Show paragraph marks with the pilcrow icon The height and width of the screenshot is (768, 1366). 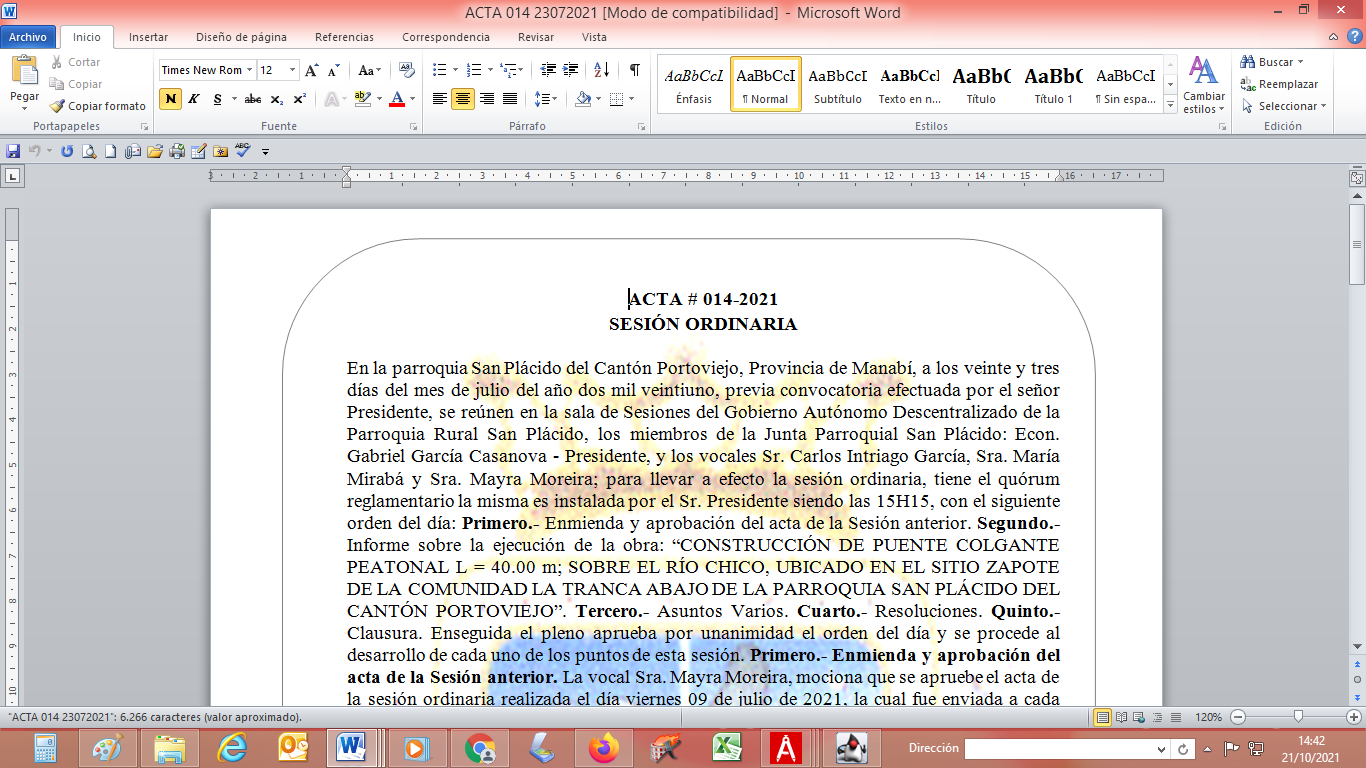pyautogui.click(x=634, y=70)
